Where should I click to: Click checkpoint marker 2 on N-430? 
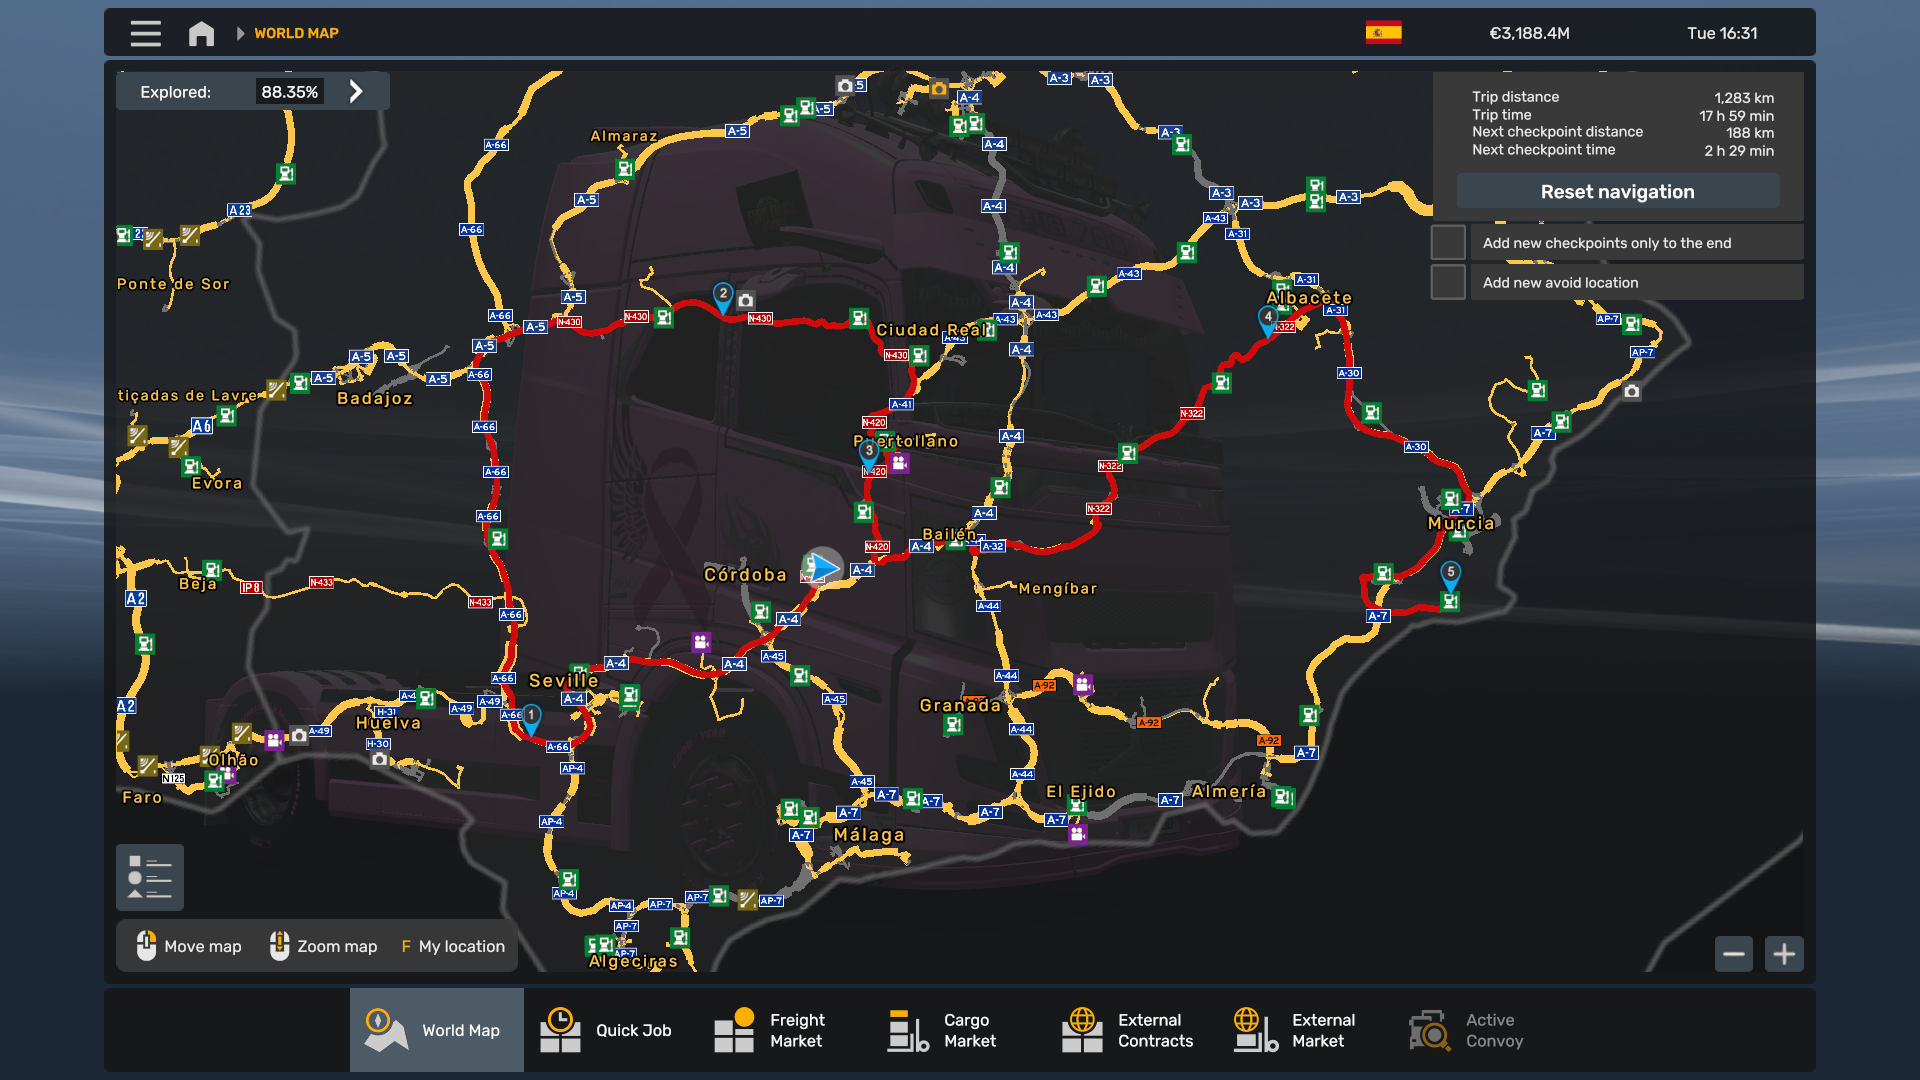pos(723,294)
